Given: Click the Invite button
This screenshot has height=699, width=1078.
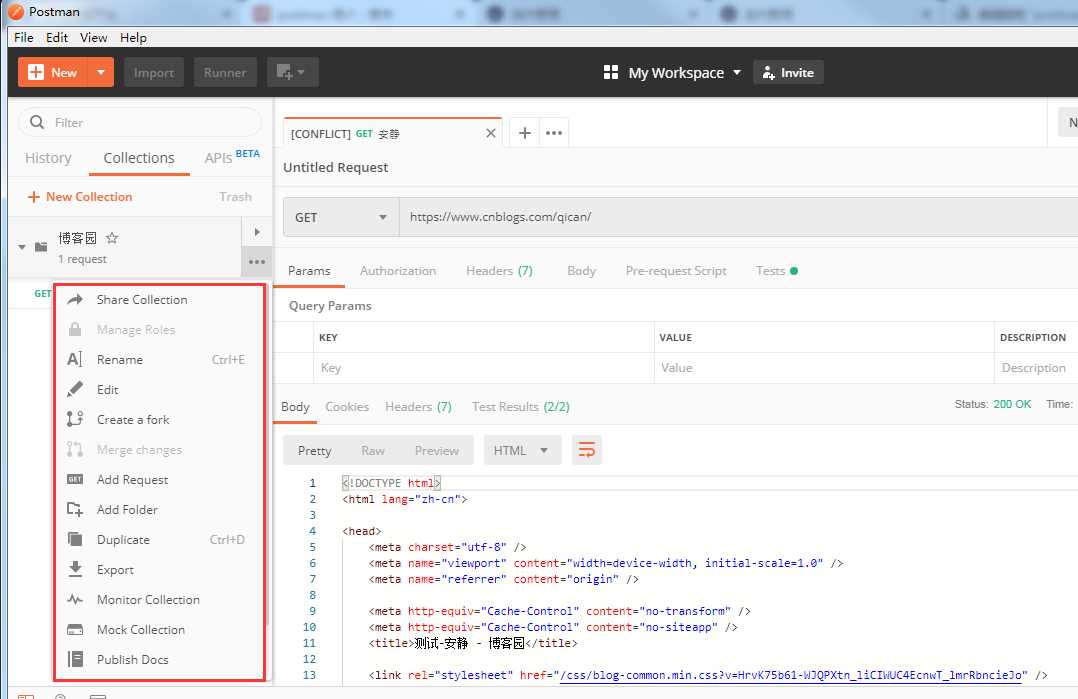Looking at the screenshot, I should [788, 72].
